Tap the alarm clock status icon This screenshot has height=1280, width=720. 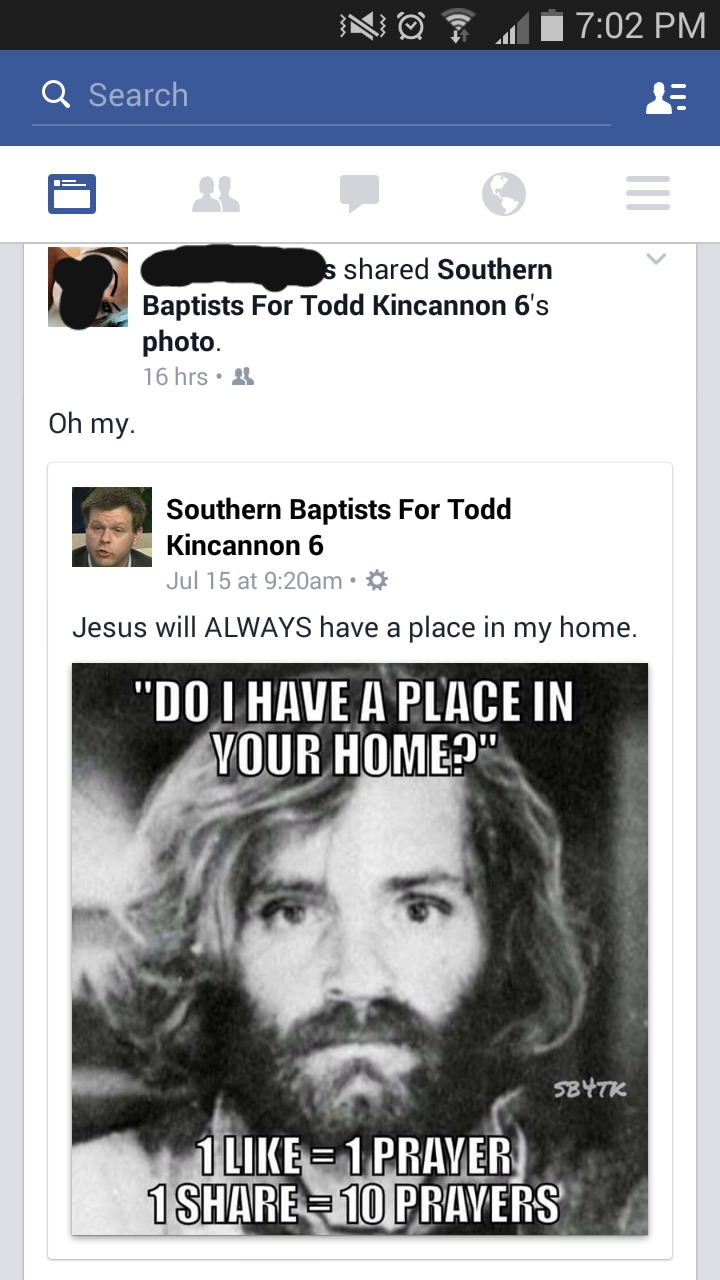410,24
